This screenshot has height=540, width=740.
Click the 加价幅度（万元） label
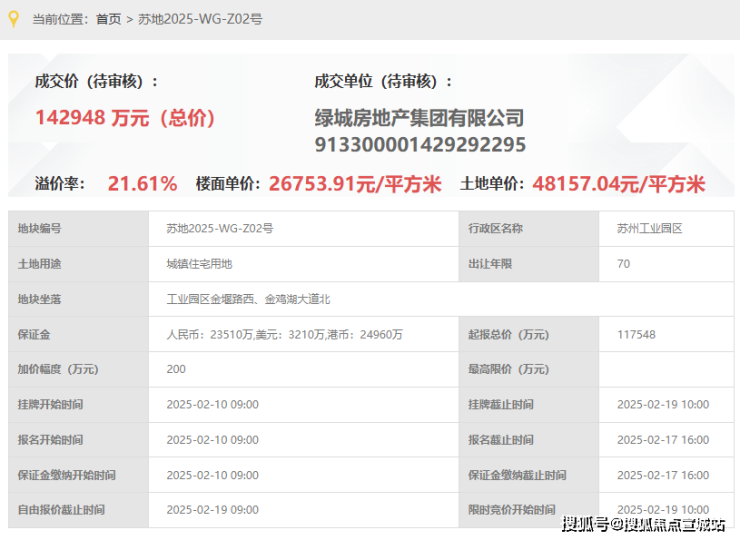click(58, 369)
